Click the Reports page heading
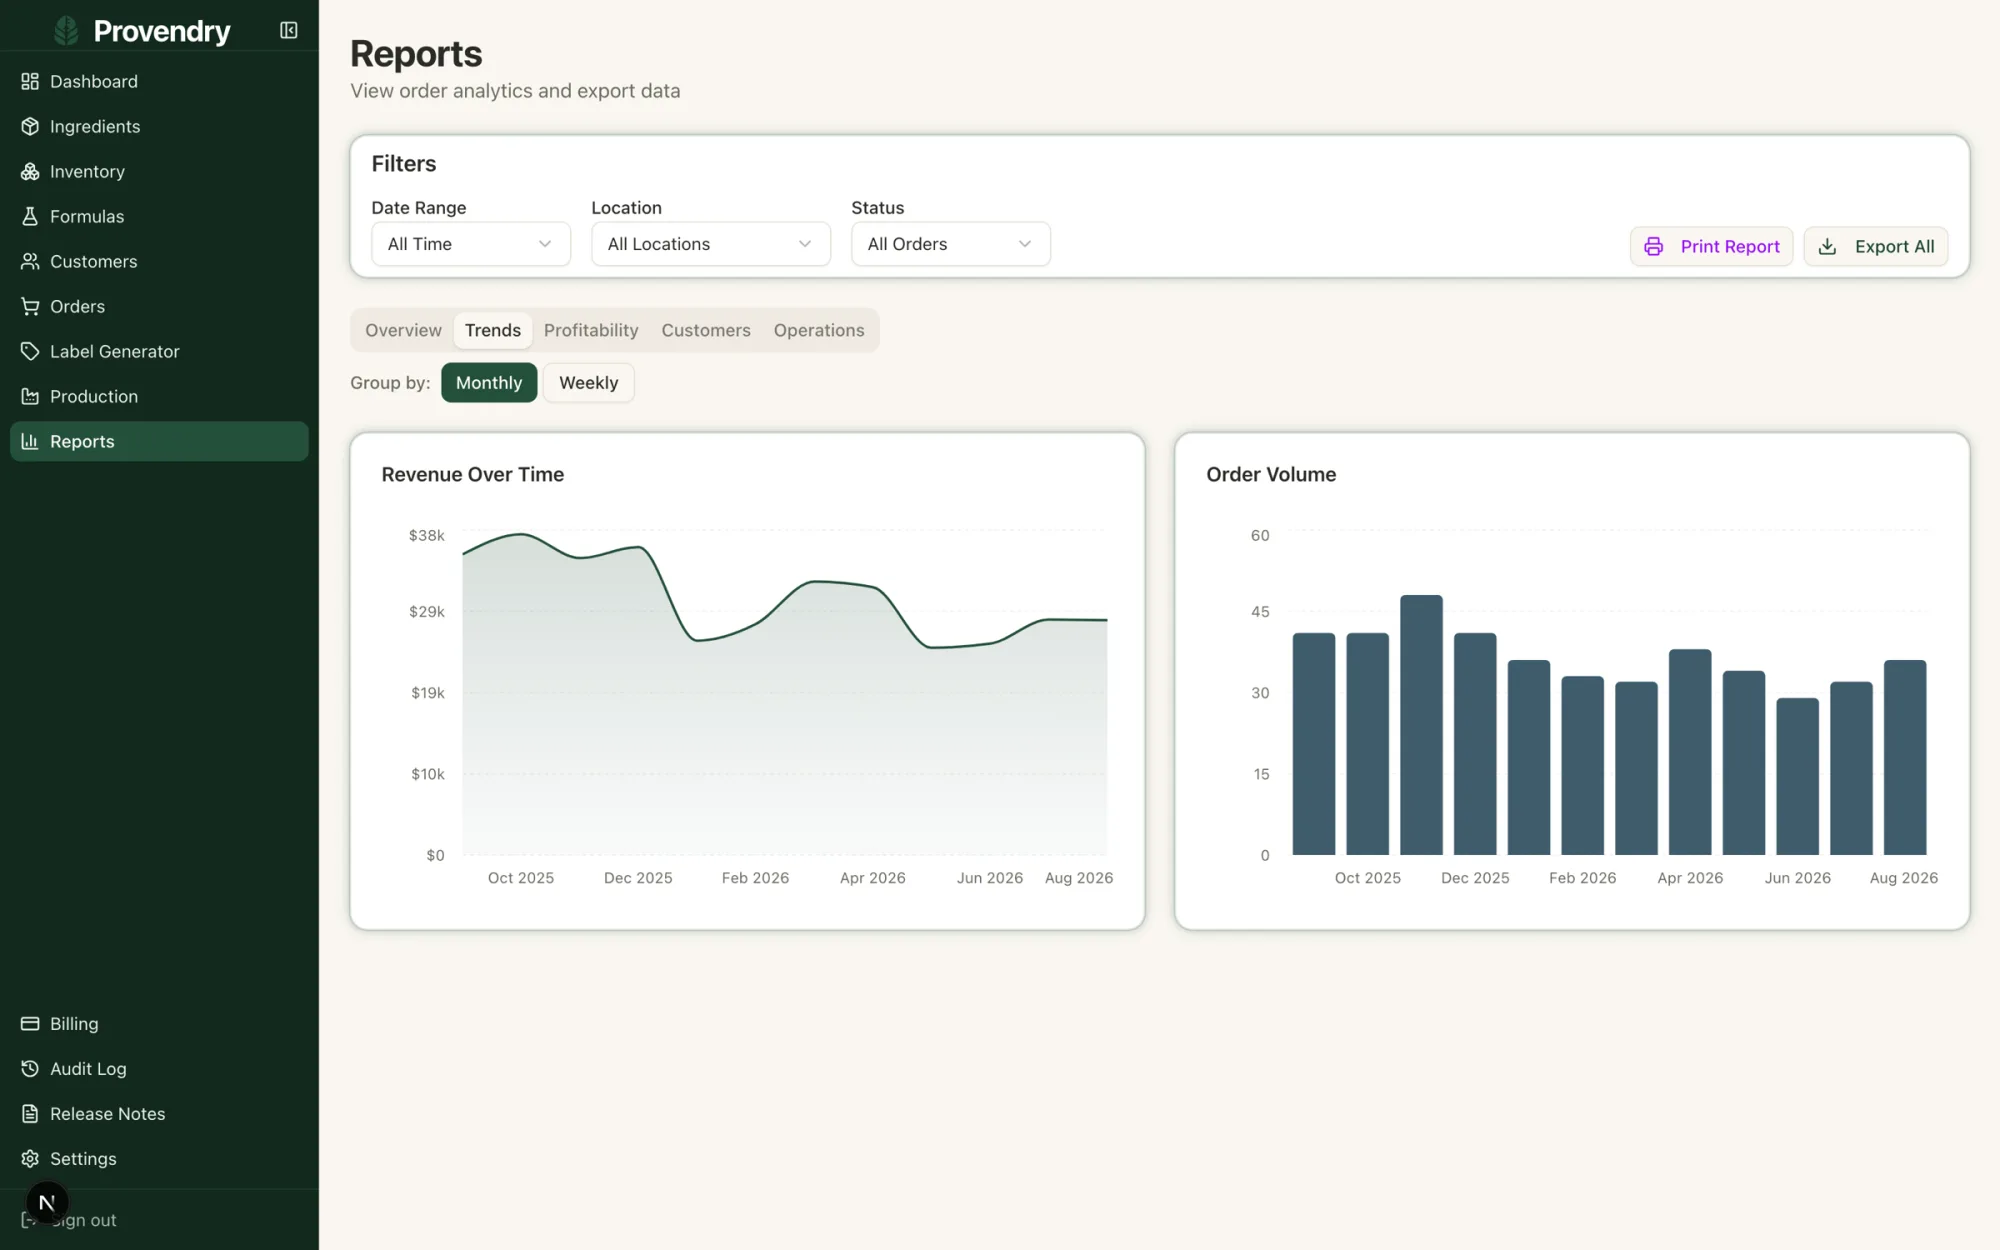The image size is (2000, 1250). coord(416,54)
